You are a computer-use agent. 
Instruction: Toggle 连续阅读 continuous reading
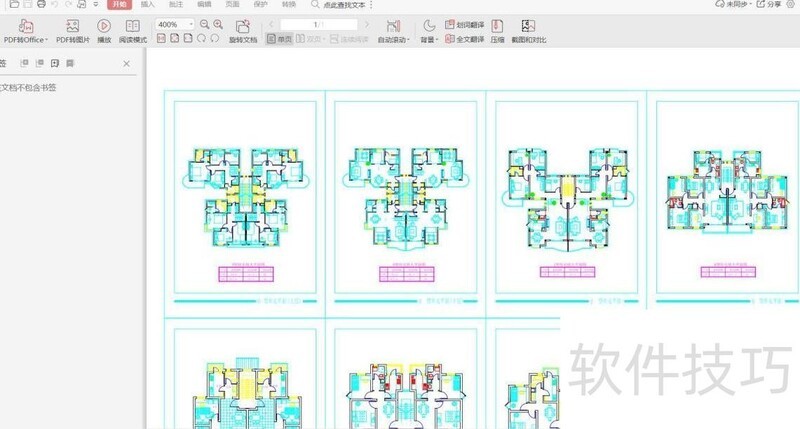(x=349, y=39)
